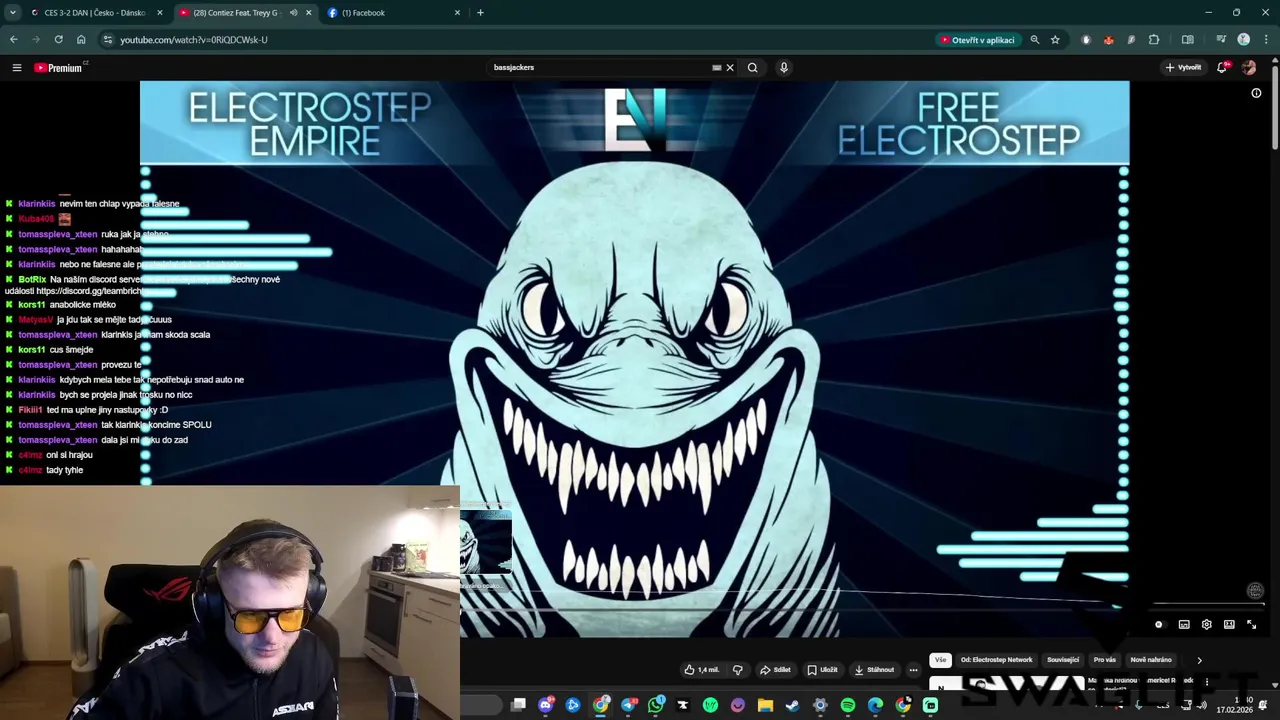Open the Chrome three-dot menu
The width and height of the screenshot is (1280, 720).
tap(1264, 40)
